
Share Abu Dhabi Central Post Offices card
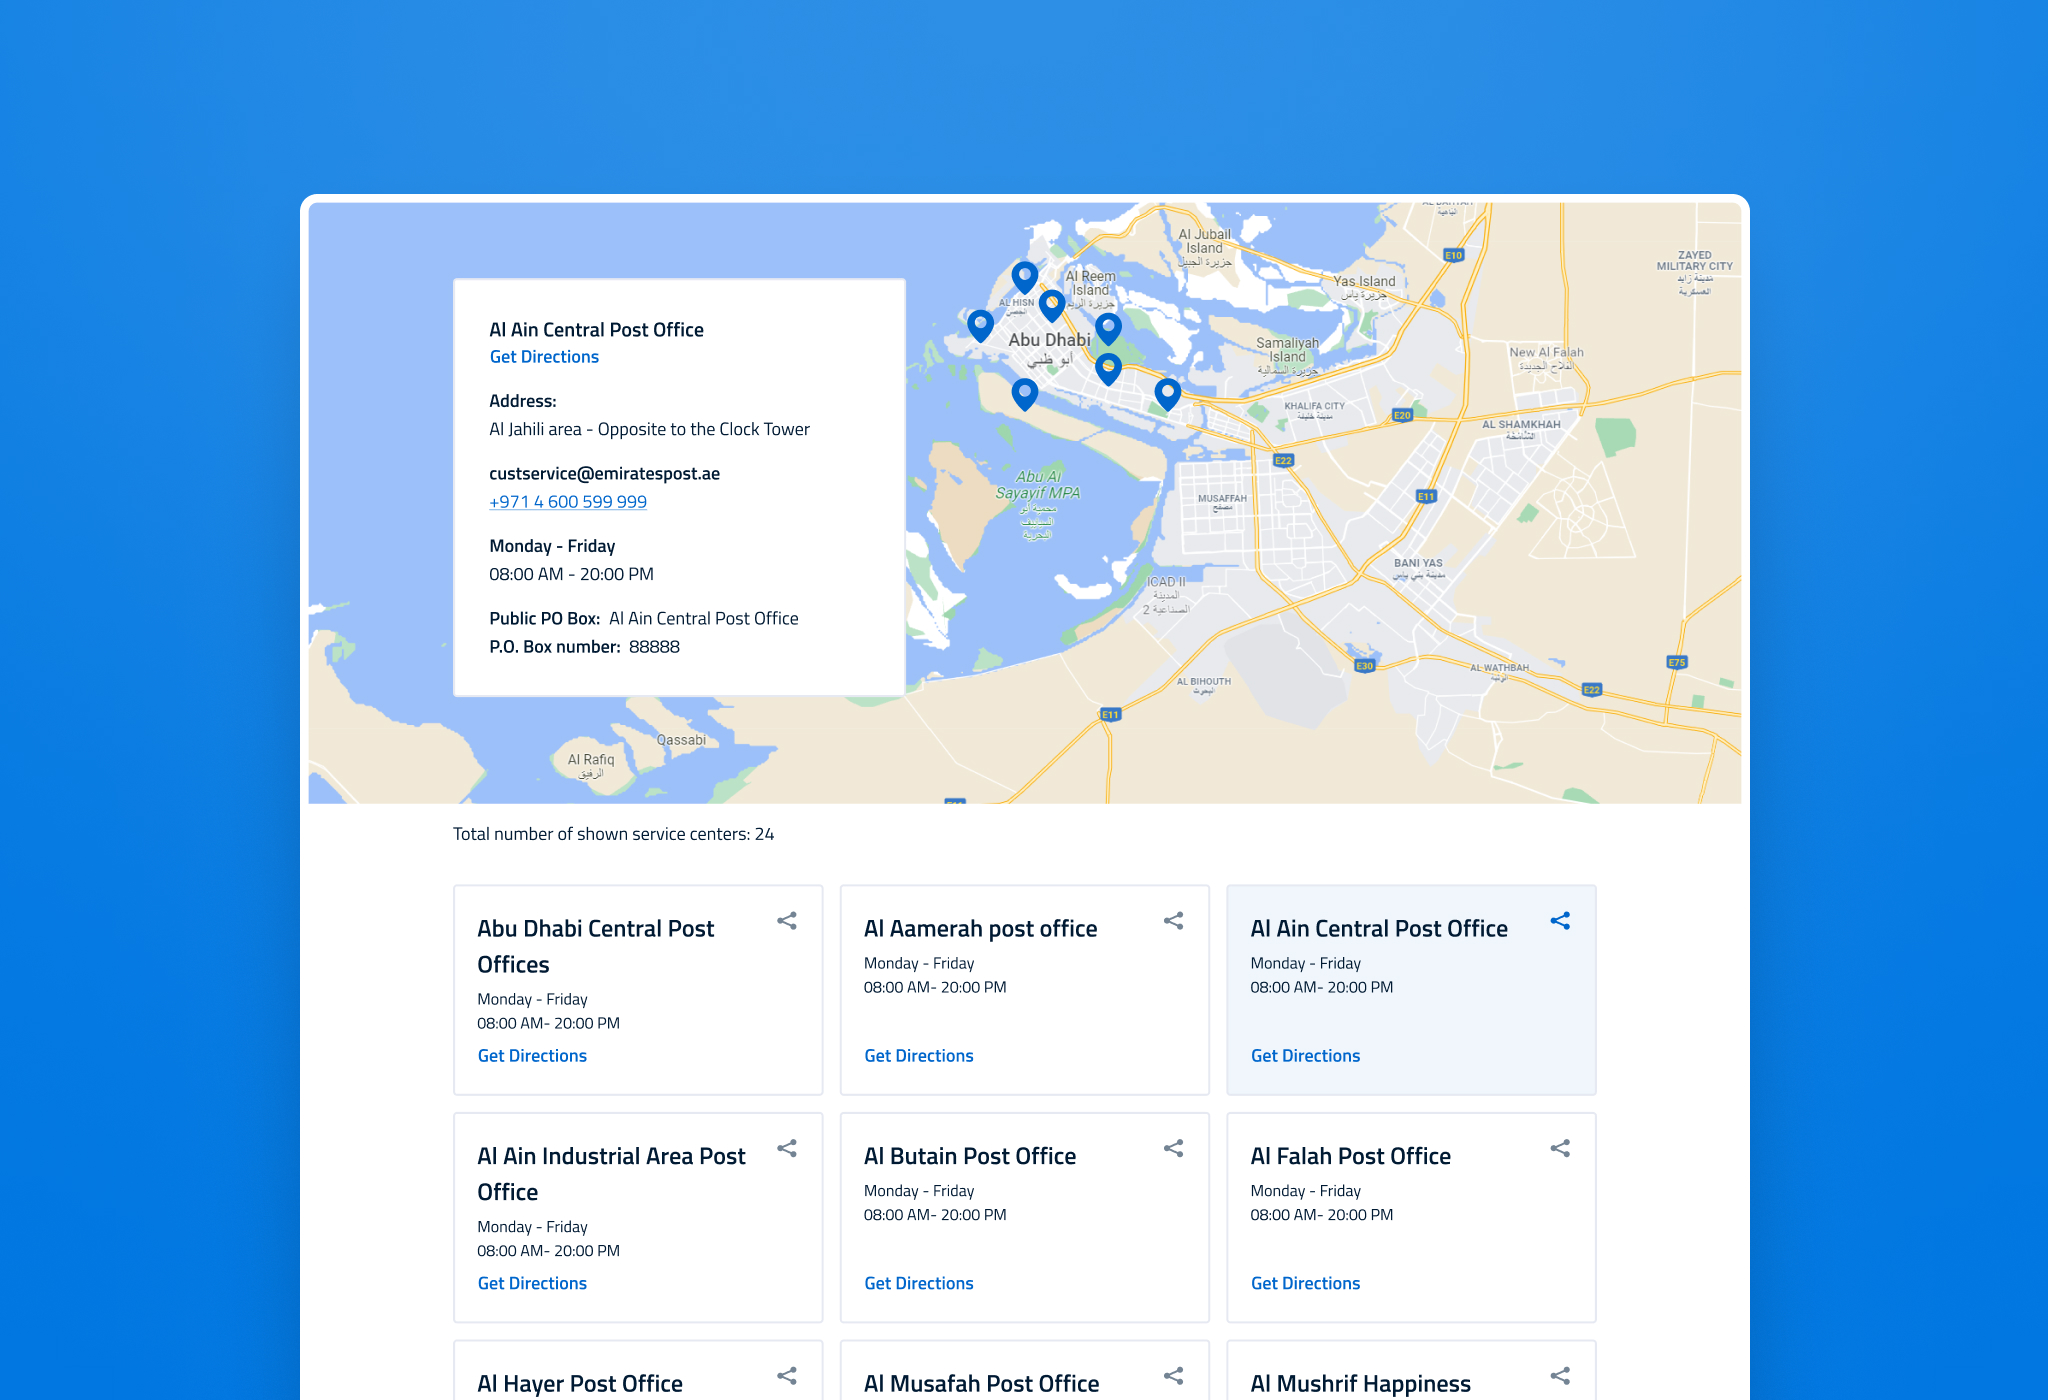tap(787, 921)
